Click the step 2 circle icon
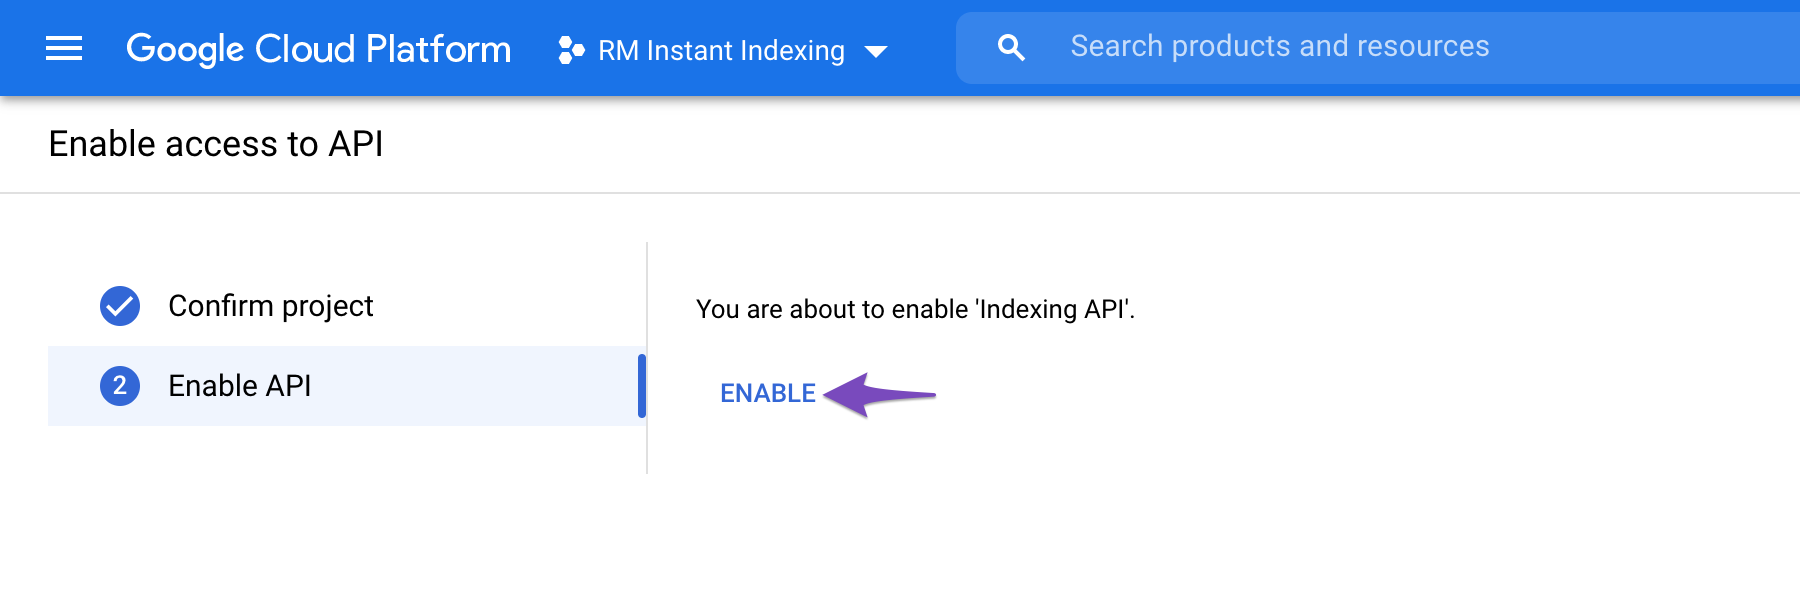The height and width of the screenshot is (600, 1800). [x=119, y=386]
